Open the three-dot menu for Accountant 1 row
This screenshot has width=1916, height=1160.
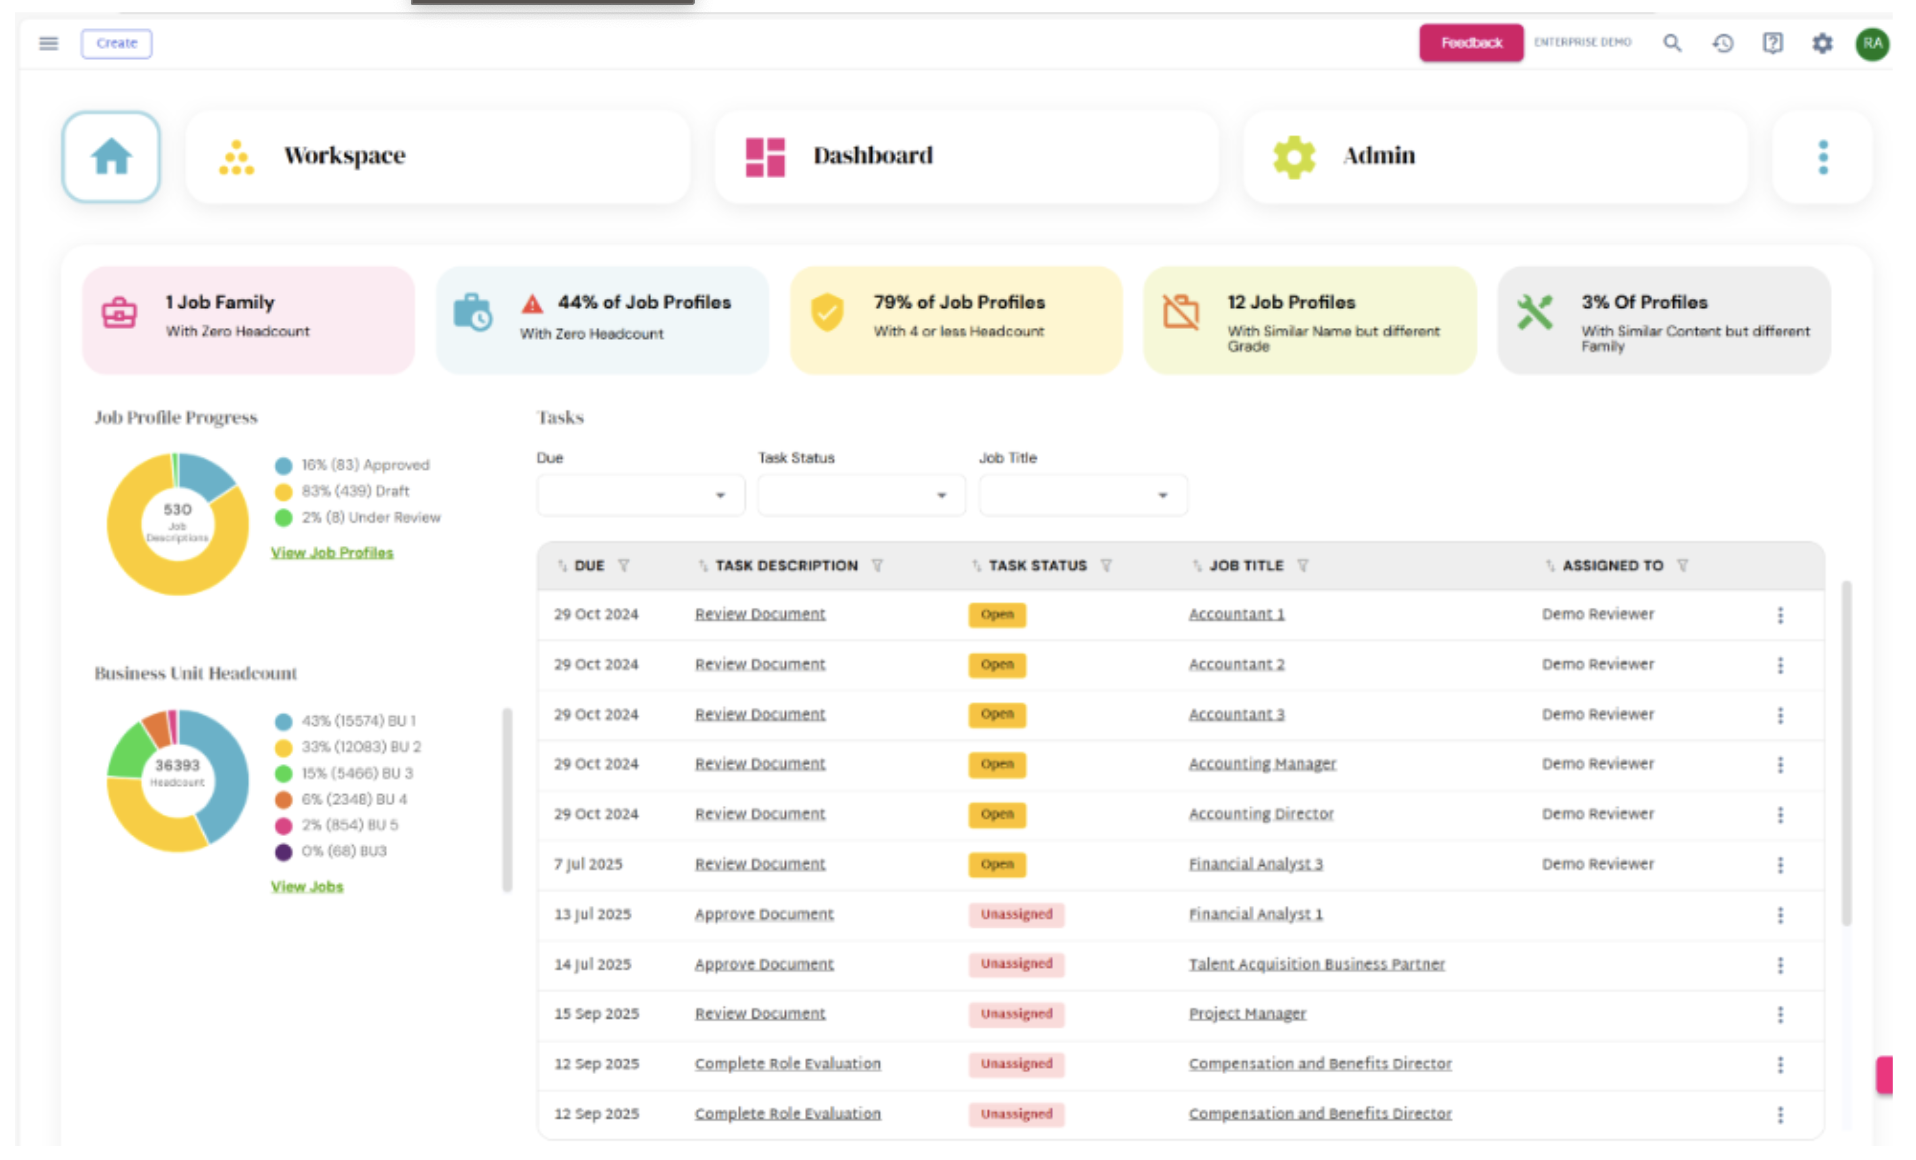[x=1780, y=615]
